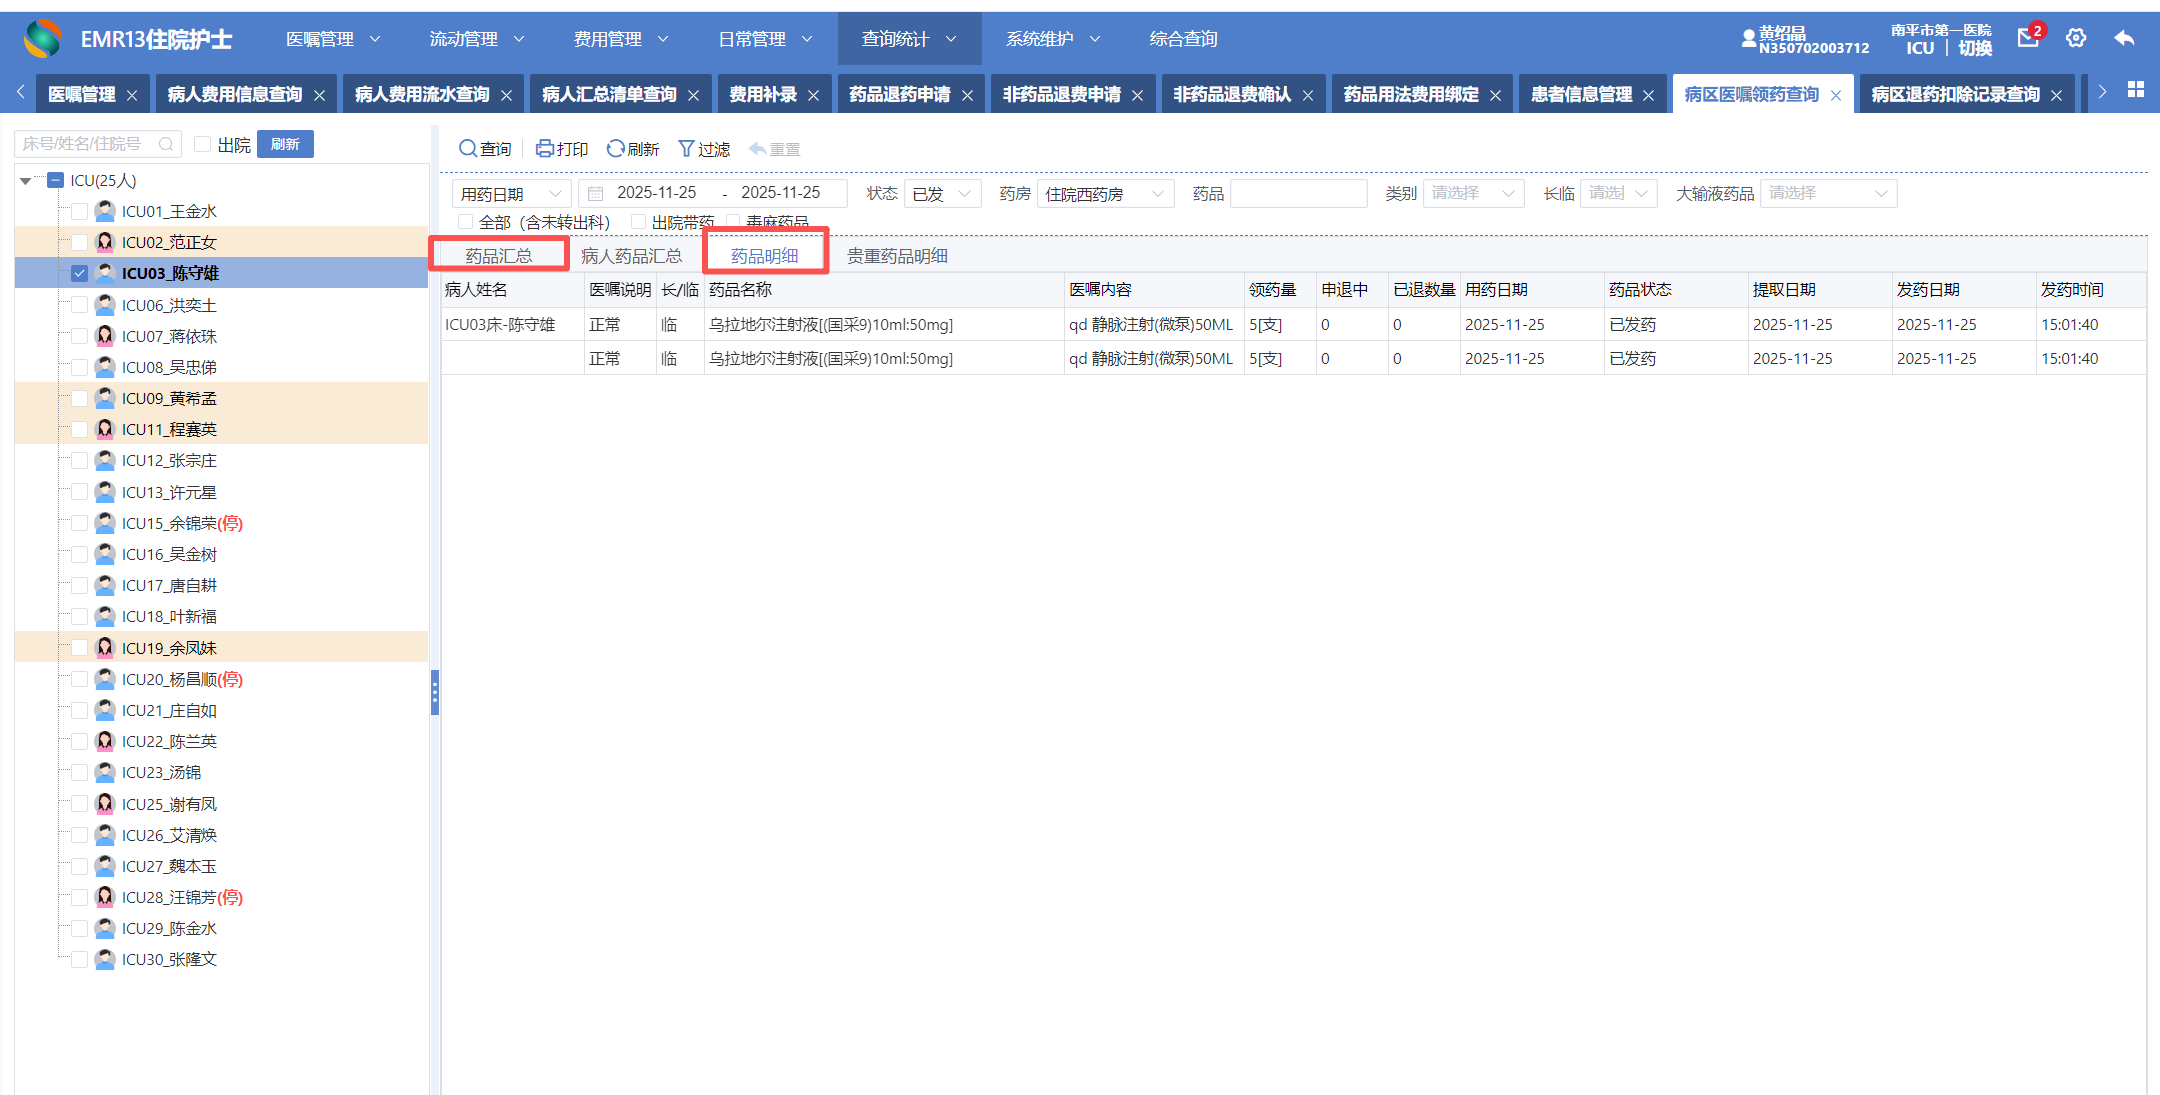The width and height of the screenshot is (2160, 1095).
Task: Check the 出院 checkbox
Action: point(202,144)
